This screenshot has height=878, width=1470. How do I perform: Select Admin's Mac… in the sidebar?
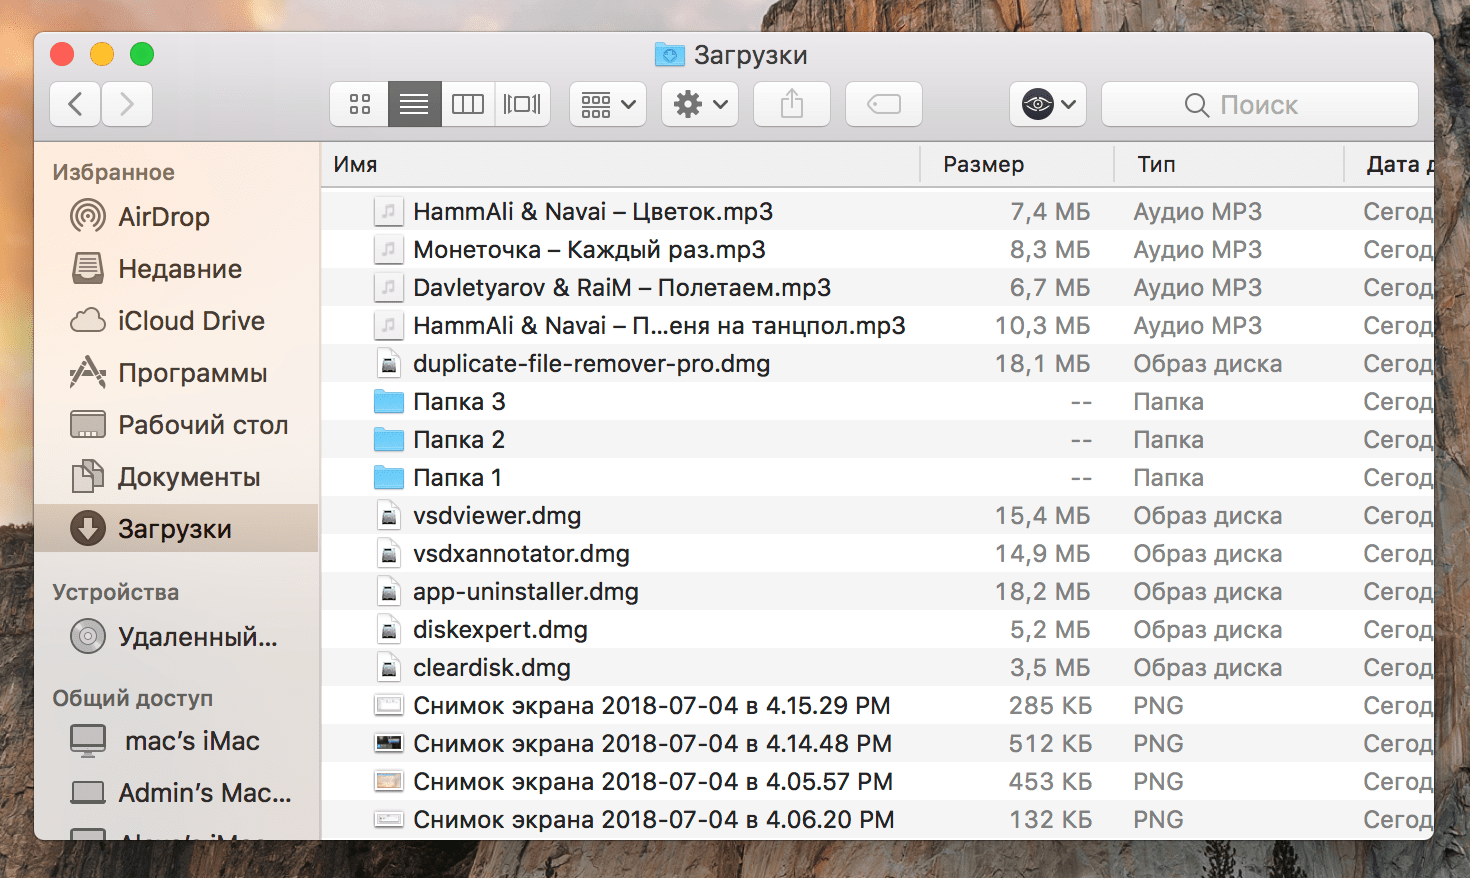click(176, 792)
